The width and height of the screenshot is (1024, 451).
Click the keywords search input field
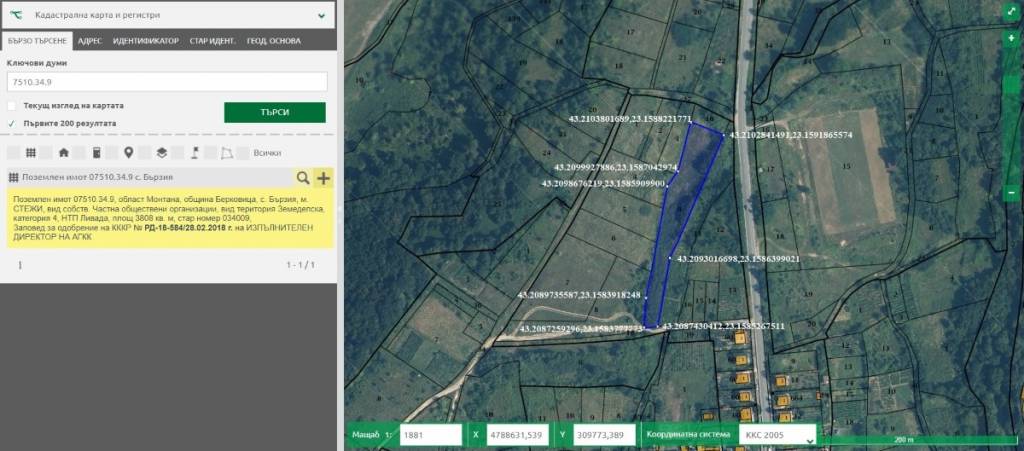[167, 82]
